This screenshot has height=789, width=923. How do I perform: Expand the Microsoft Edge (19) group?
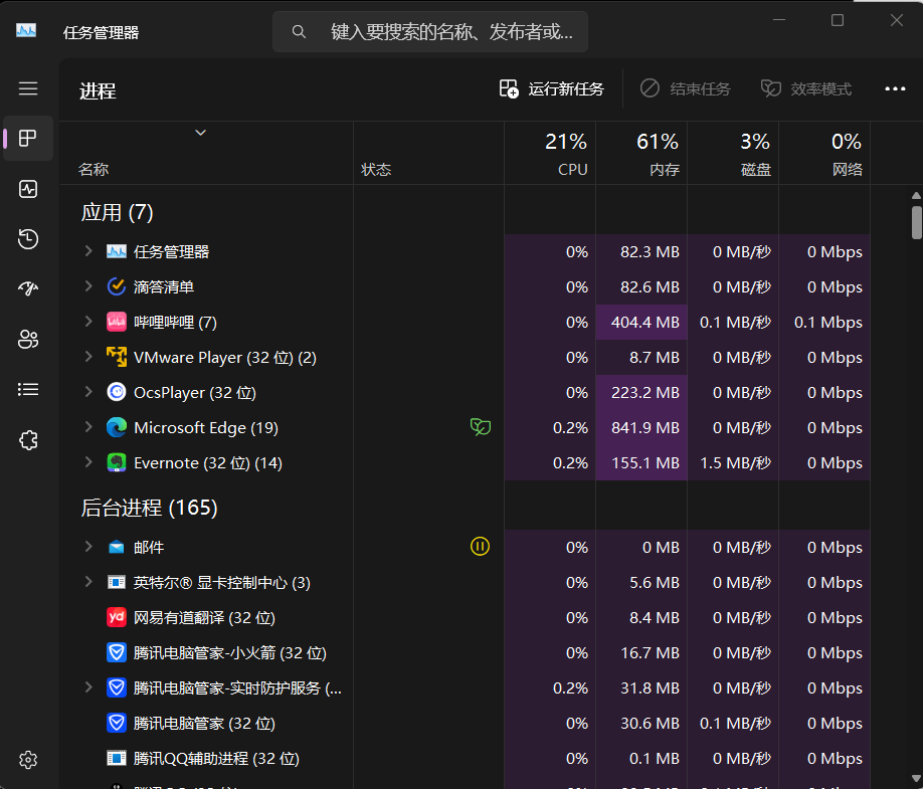[88, 427]
